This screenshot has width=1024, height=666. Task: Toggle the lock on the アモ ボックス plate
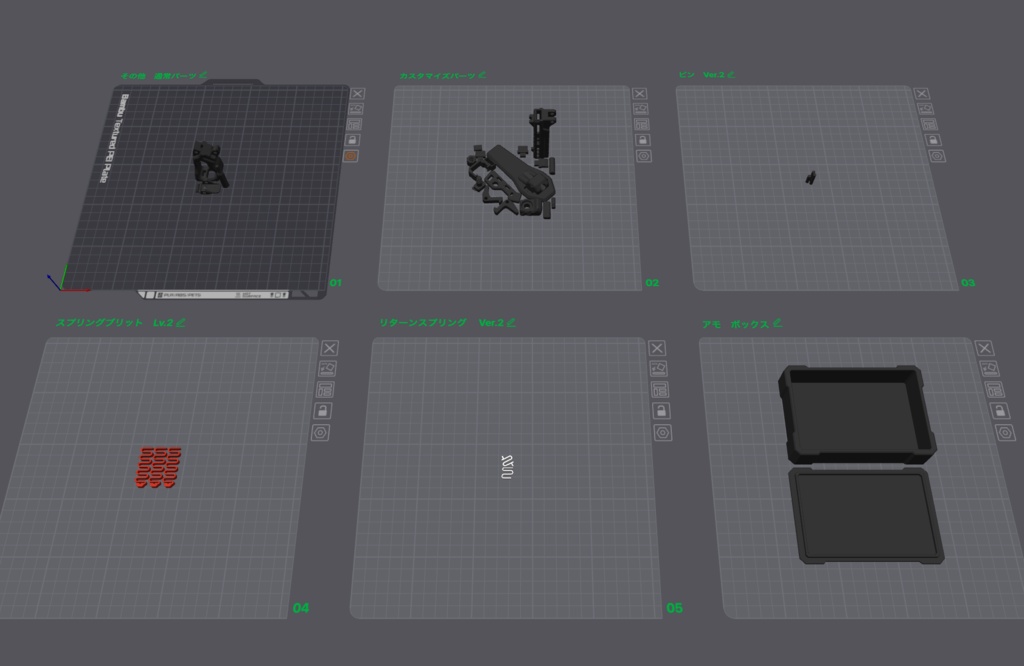(1000, 411)
